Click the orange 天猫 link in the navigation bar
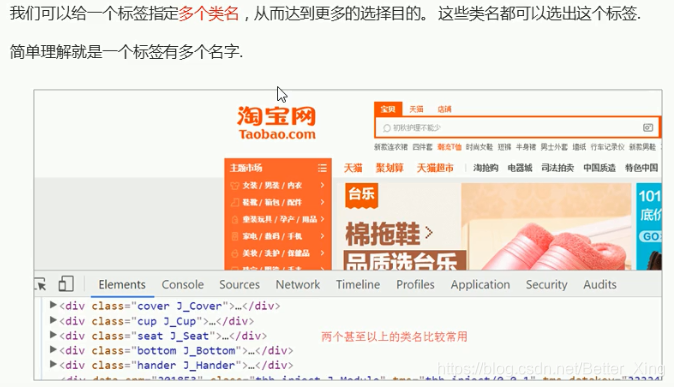 tap(353, 168)
